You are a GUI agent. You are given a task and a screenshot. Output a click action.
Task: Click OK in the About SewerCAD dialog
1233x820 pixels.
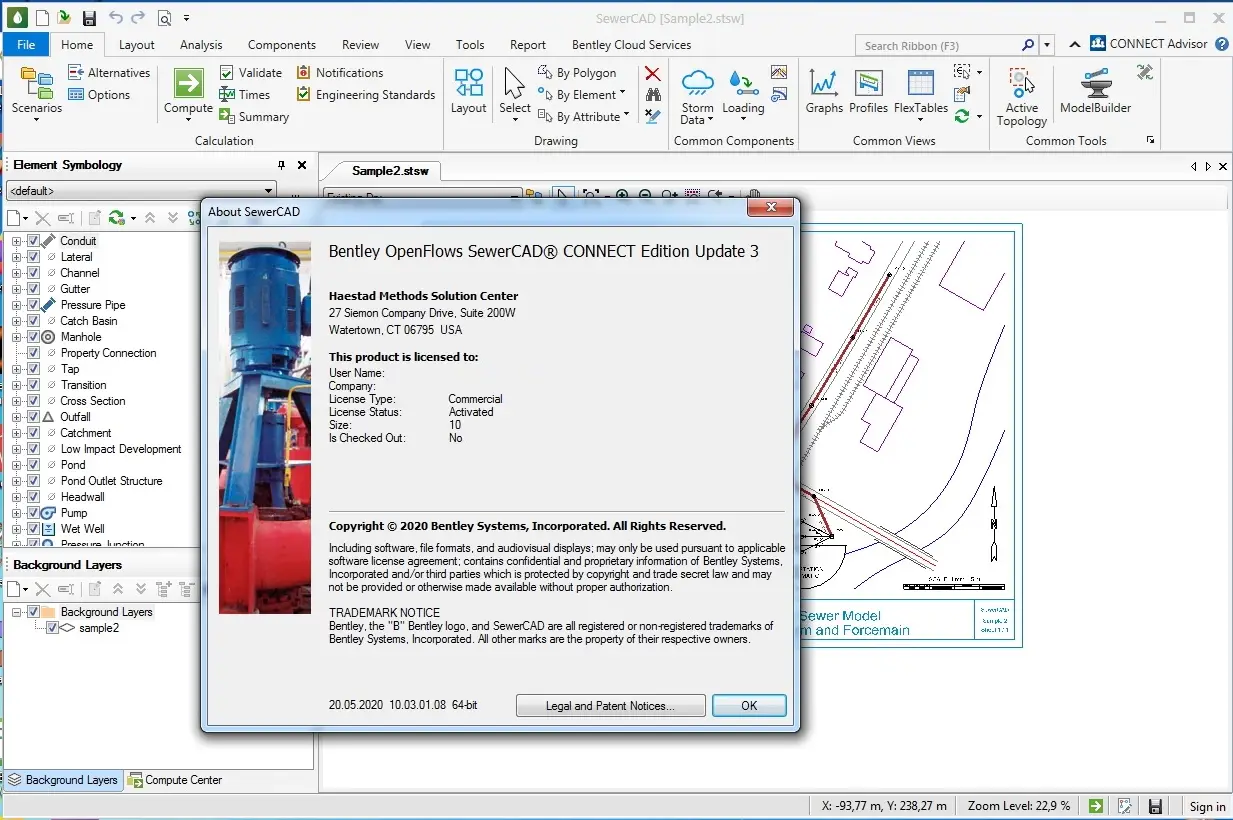click(749, 706)
